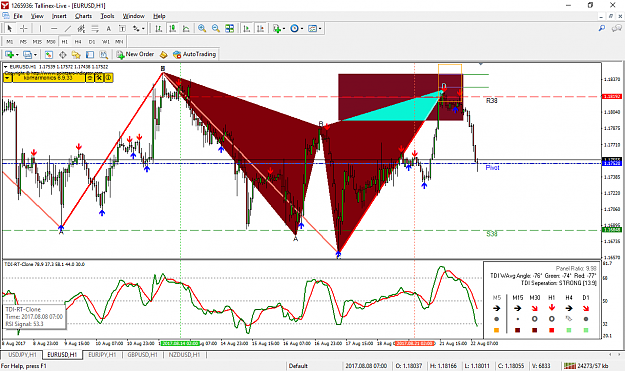Open the Charts menu
625x371 pixels.
pos(83,16)
